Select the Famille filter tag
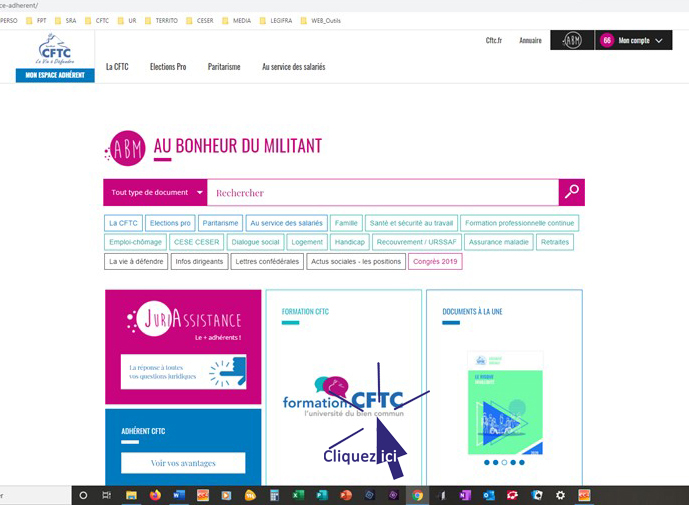Viewport: 689px width, 505px height. (x=346, y=223)
